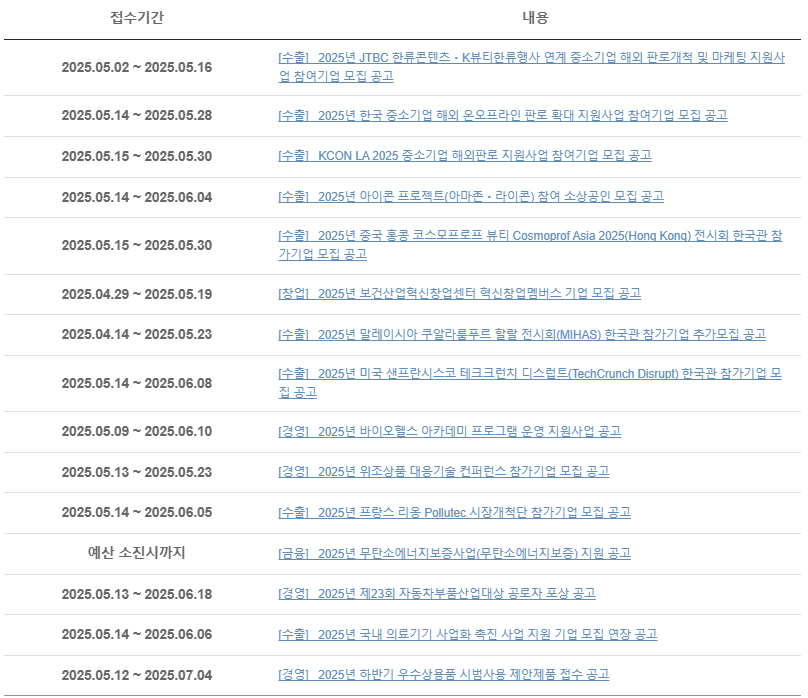Select date range 2025.05.13 ~ 2025.05.23
Image resolution: width=808 pixels, height=698 pixels.
[x=137, y=472]
